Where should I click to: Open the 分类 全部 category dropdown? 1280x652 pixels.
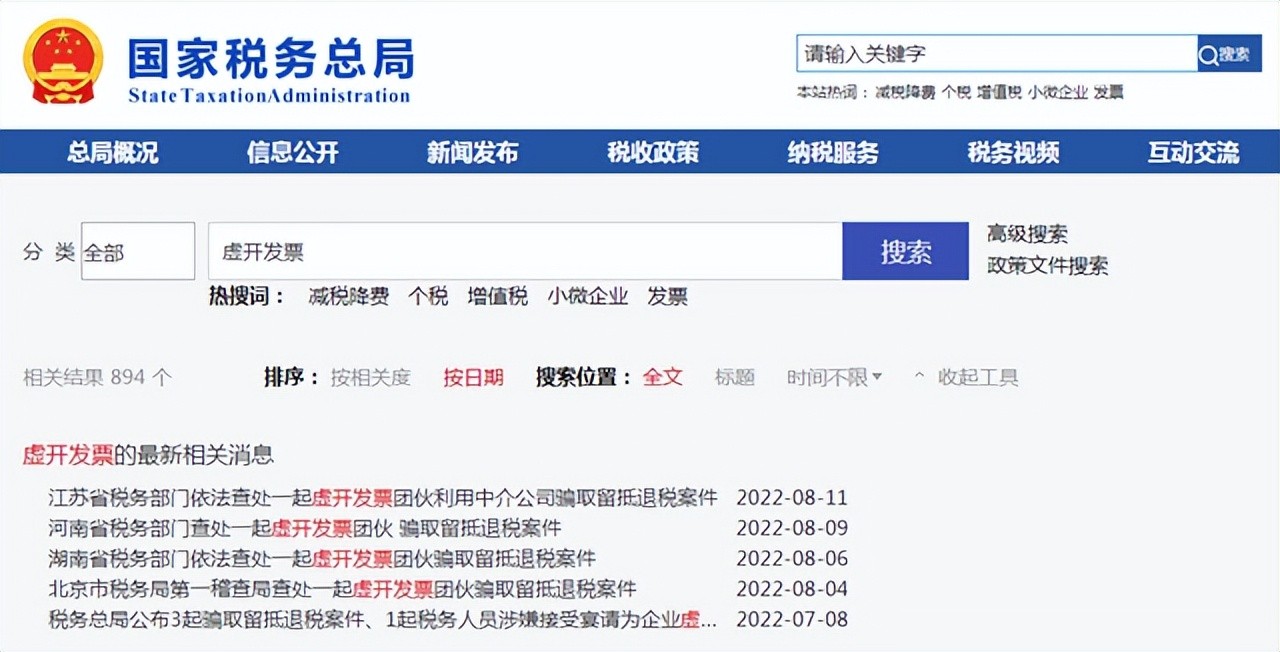coord(137,251)
